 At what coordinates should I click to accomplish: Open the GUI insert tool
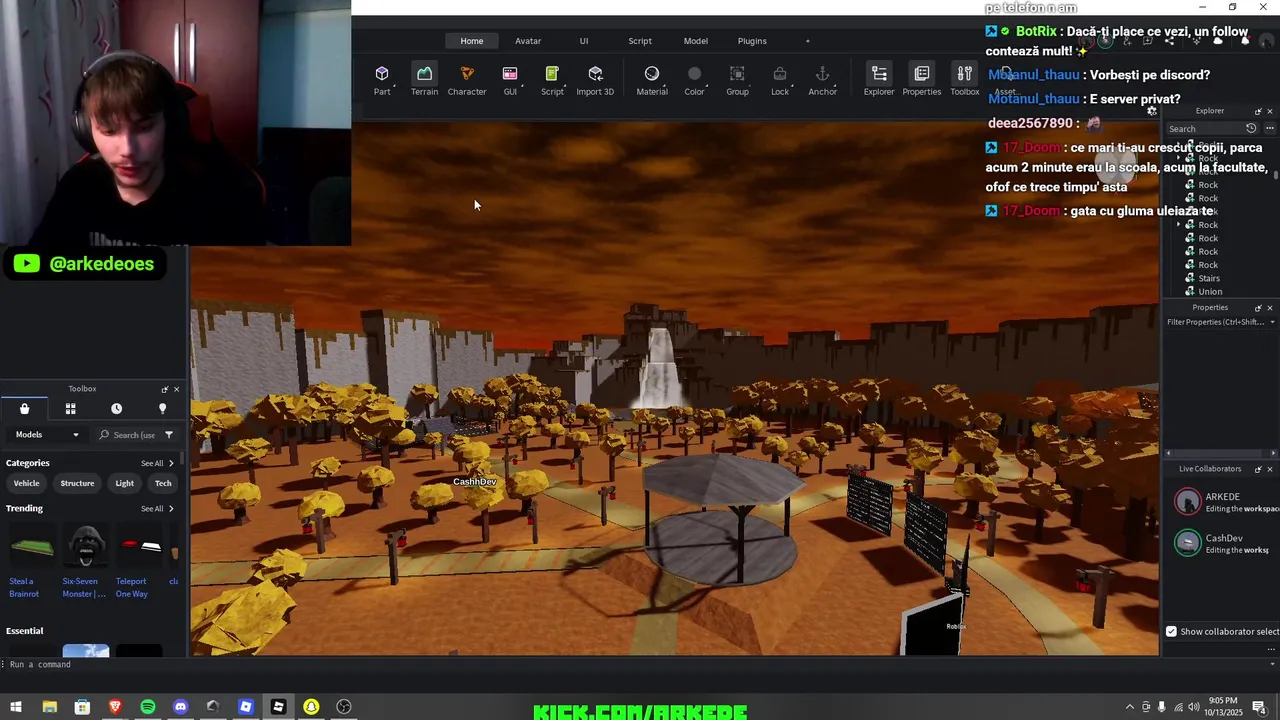510,80
